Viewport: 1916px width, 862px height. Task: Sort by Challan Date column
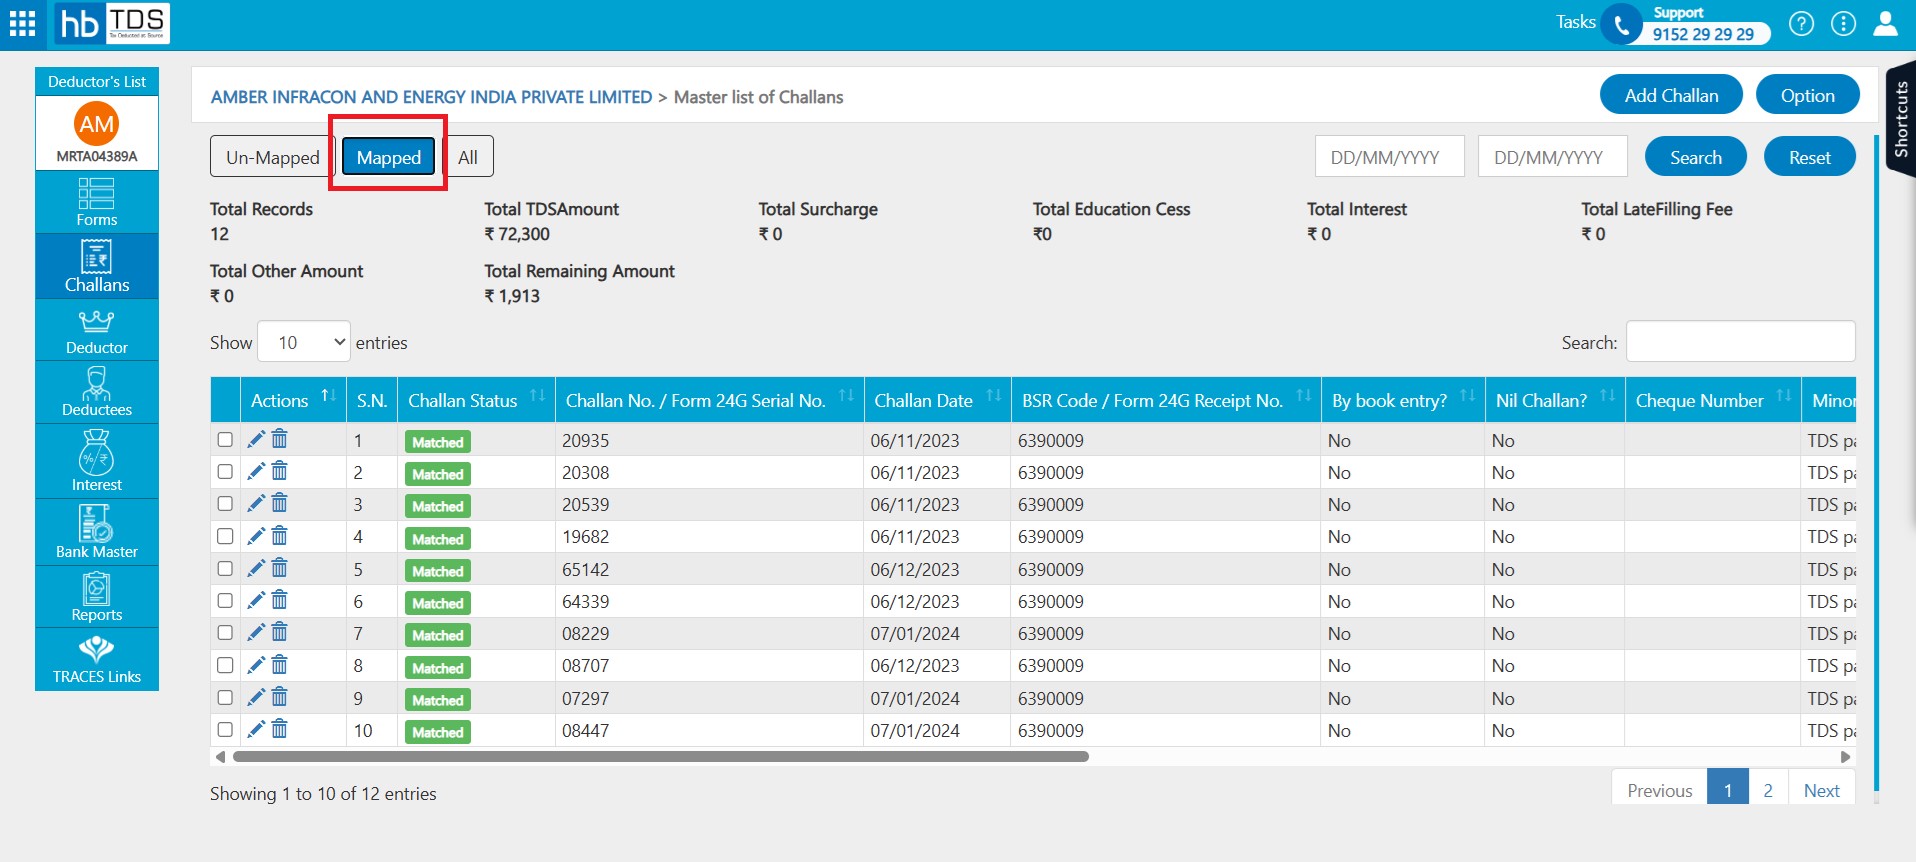937,400
